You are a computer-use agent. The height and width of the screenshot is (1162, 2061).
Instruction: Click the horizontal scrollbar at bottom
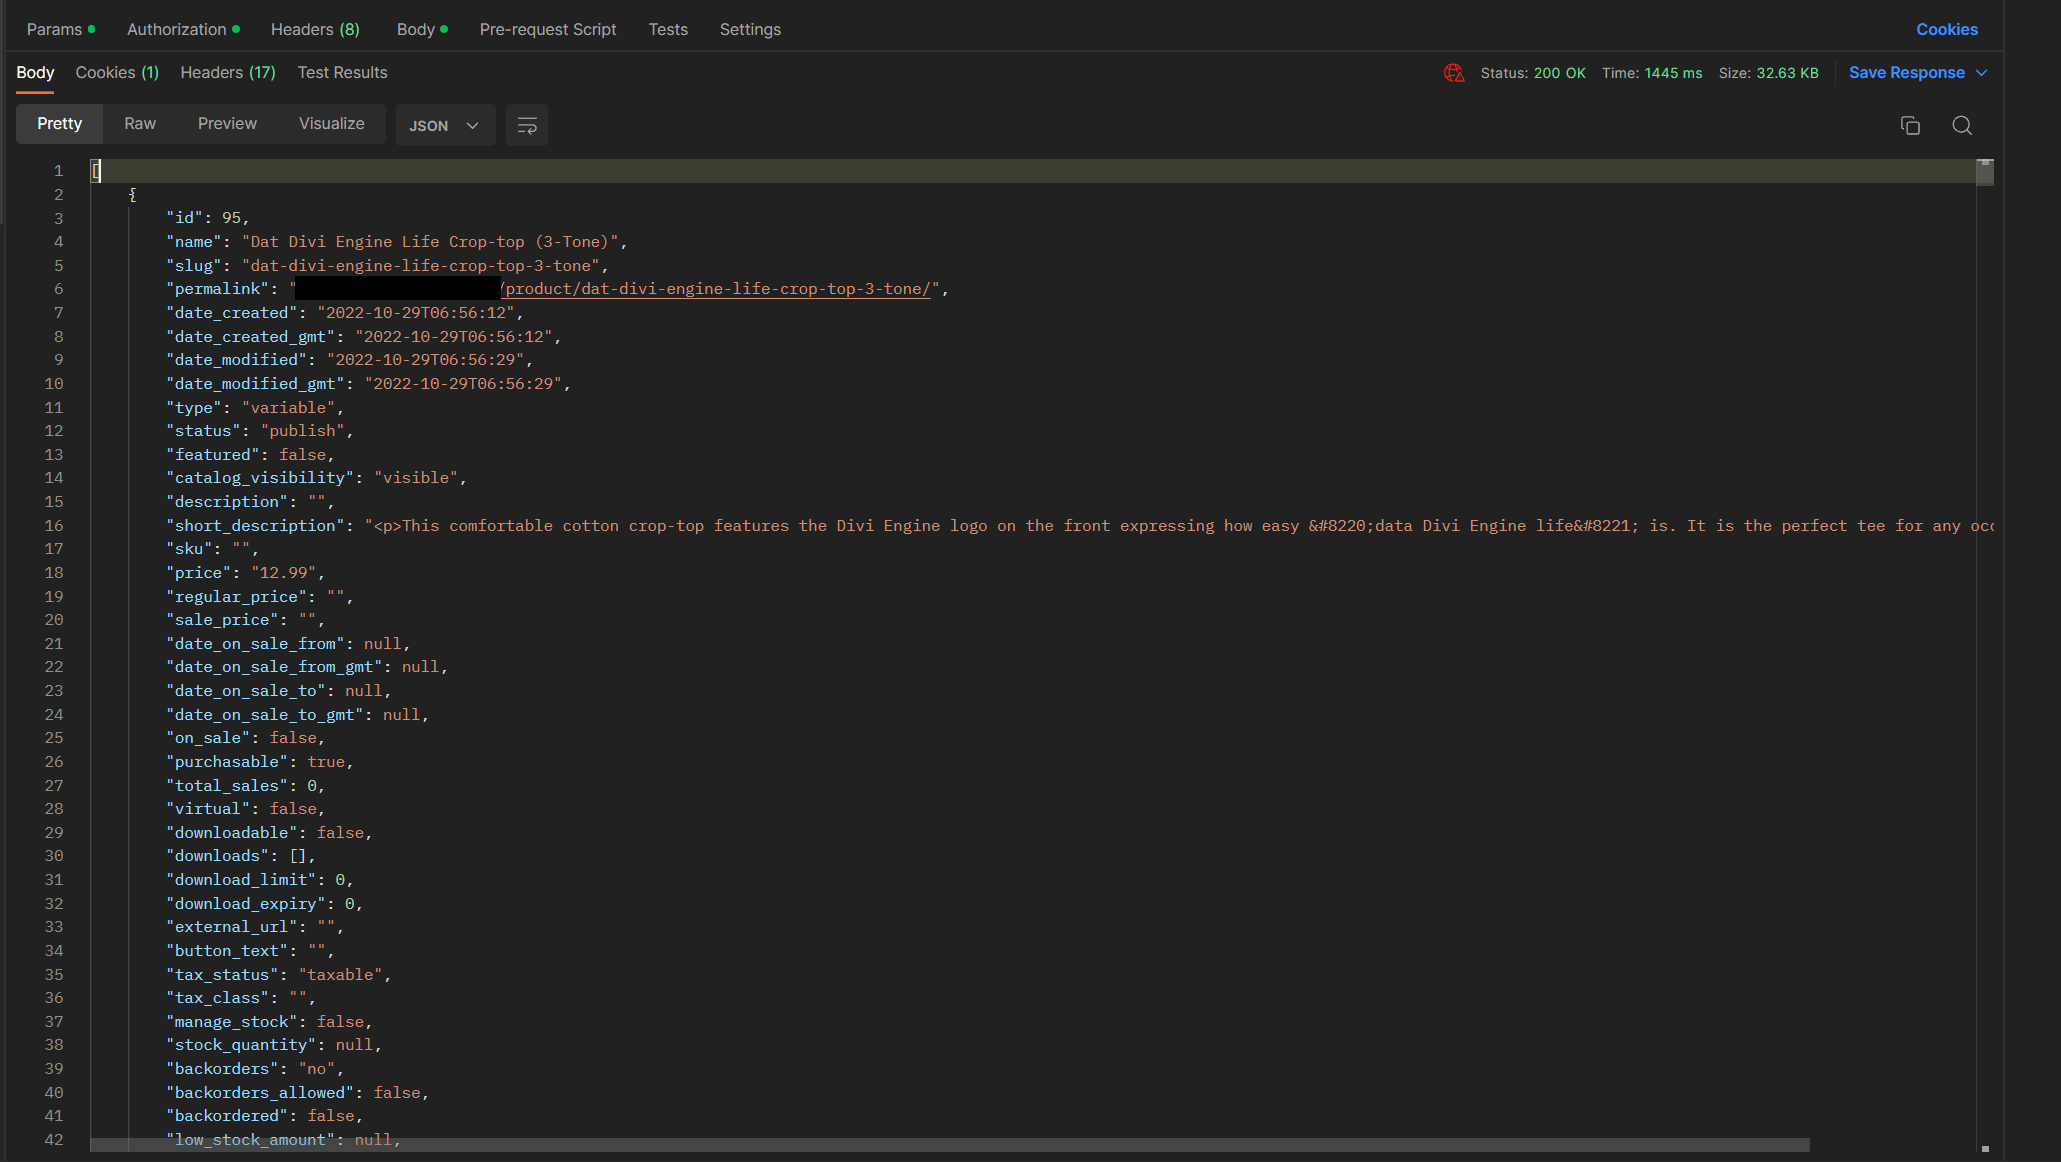pyautogui.click(x=950, y=1145)
